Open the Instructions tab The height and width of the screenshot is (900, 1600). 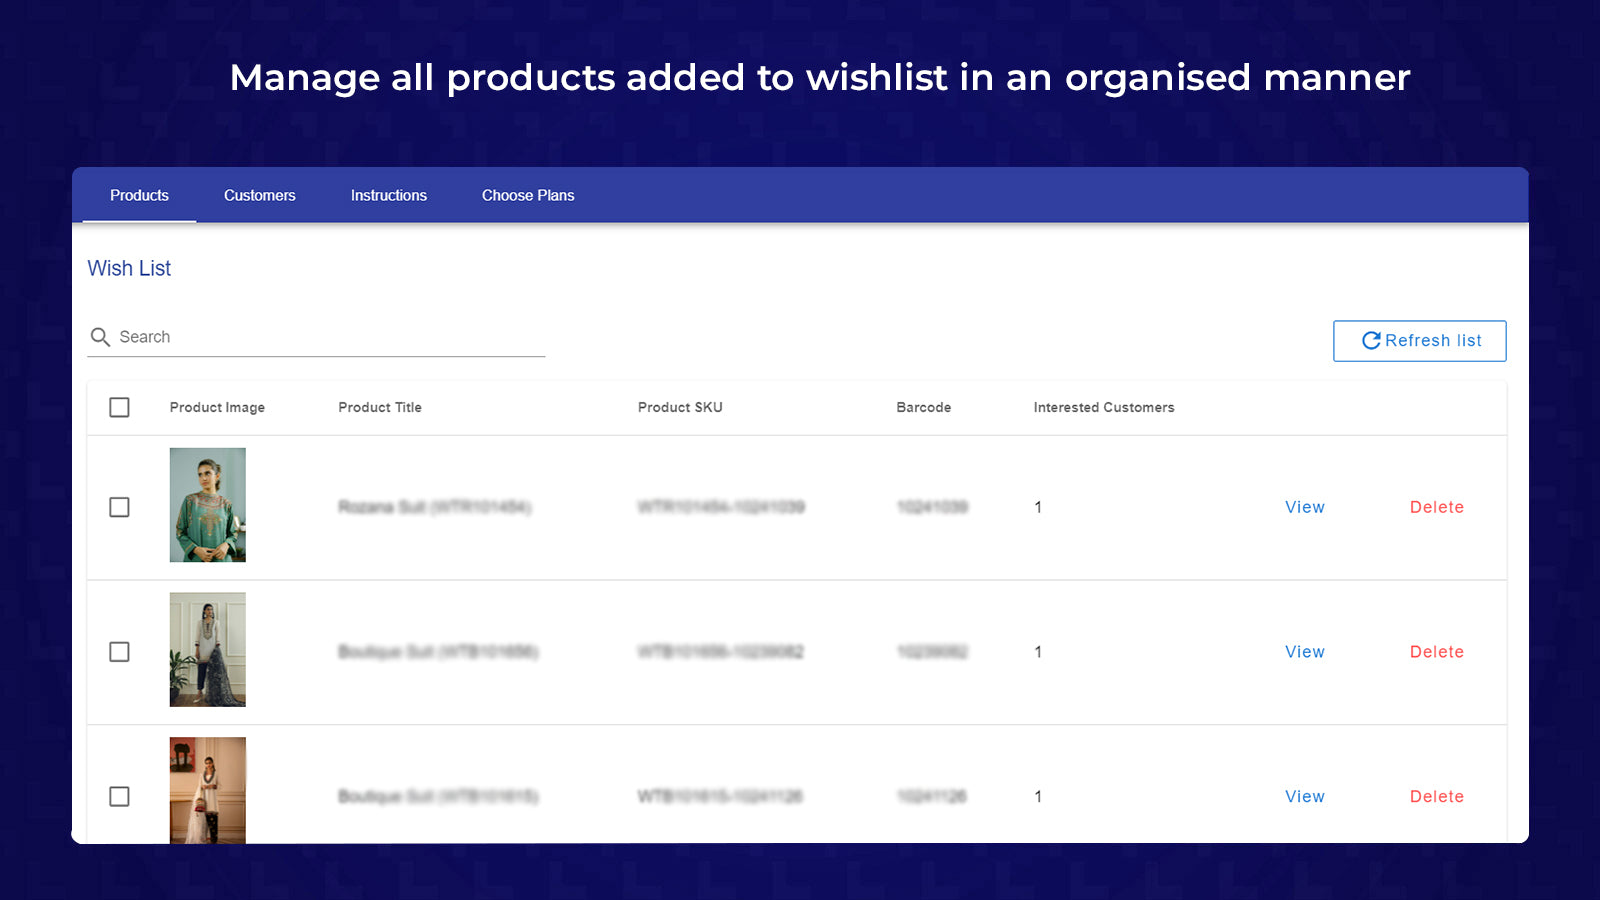(x=389, y=195)
